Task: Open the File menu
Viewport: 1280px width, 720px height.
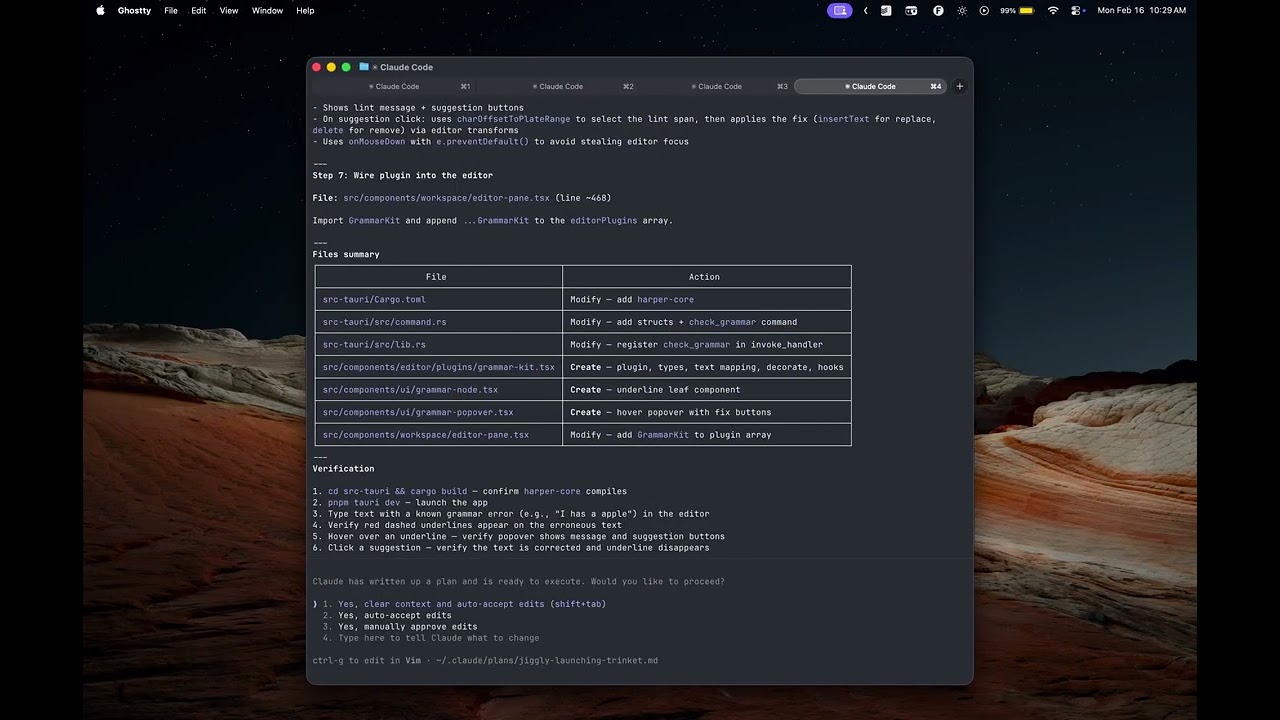Action: pos(171,10)
